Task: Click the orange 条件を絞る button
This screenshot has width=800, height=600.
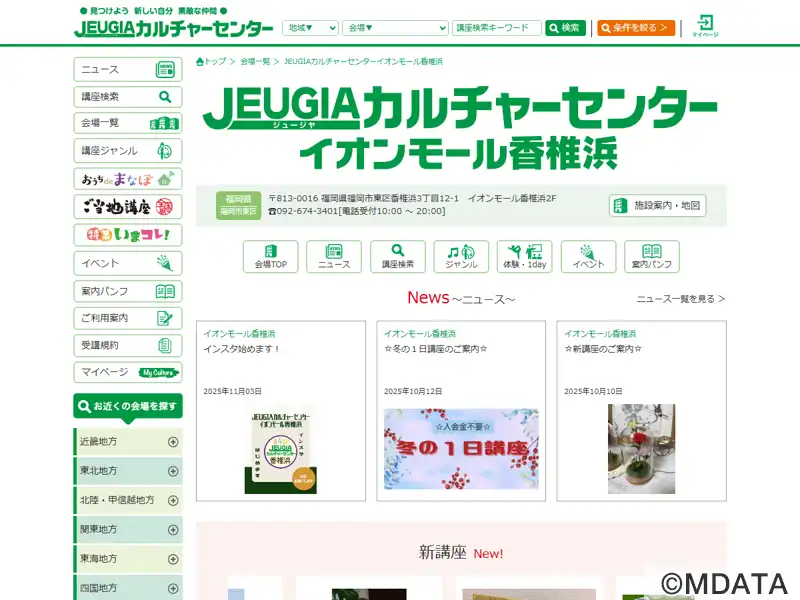Action: tap(636, 28)
